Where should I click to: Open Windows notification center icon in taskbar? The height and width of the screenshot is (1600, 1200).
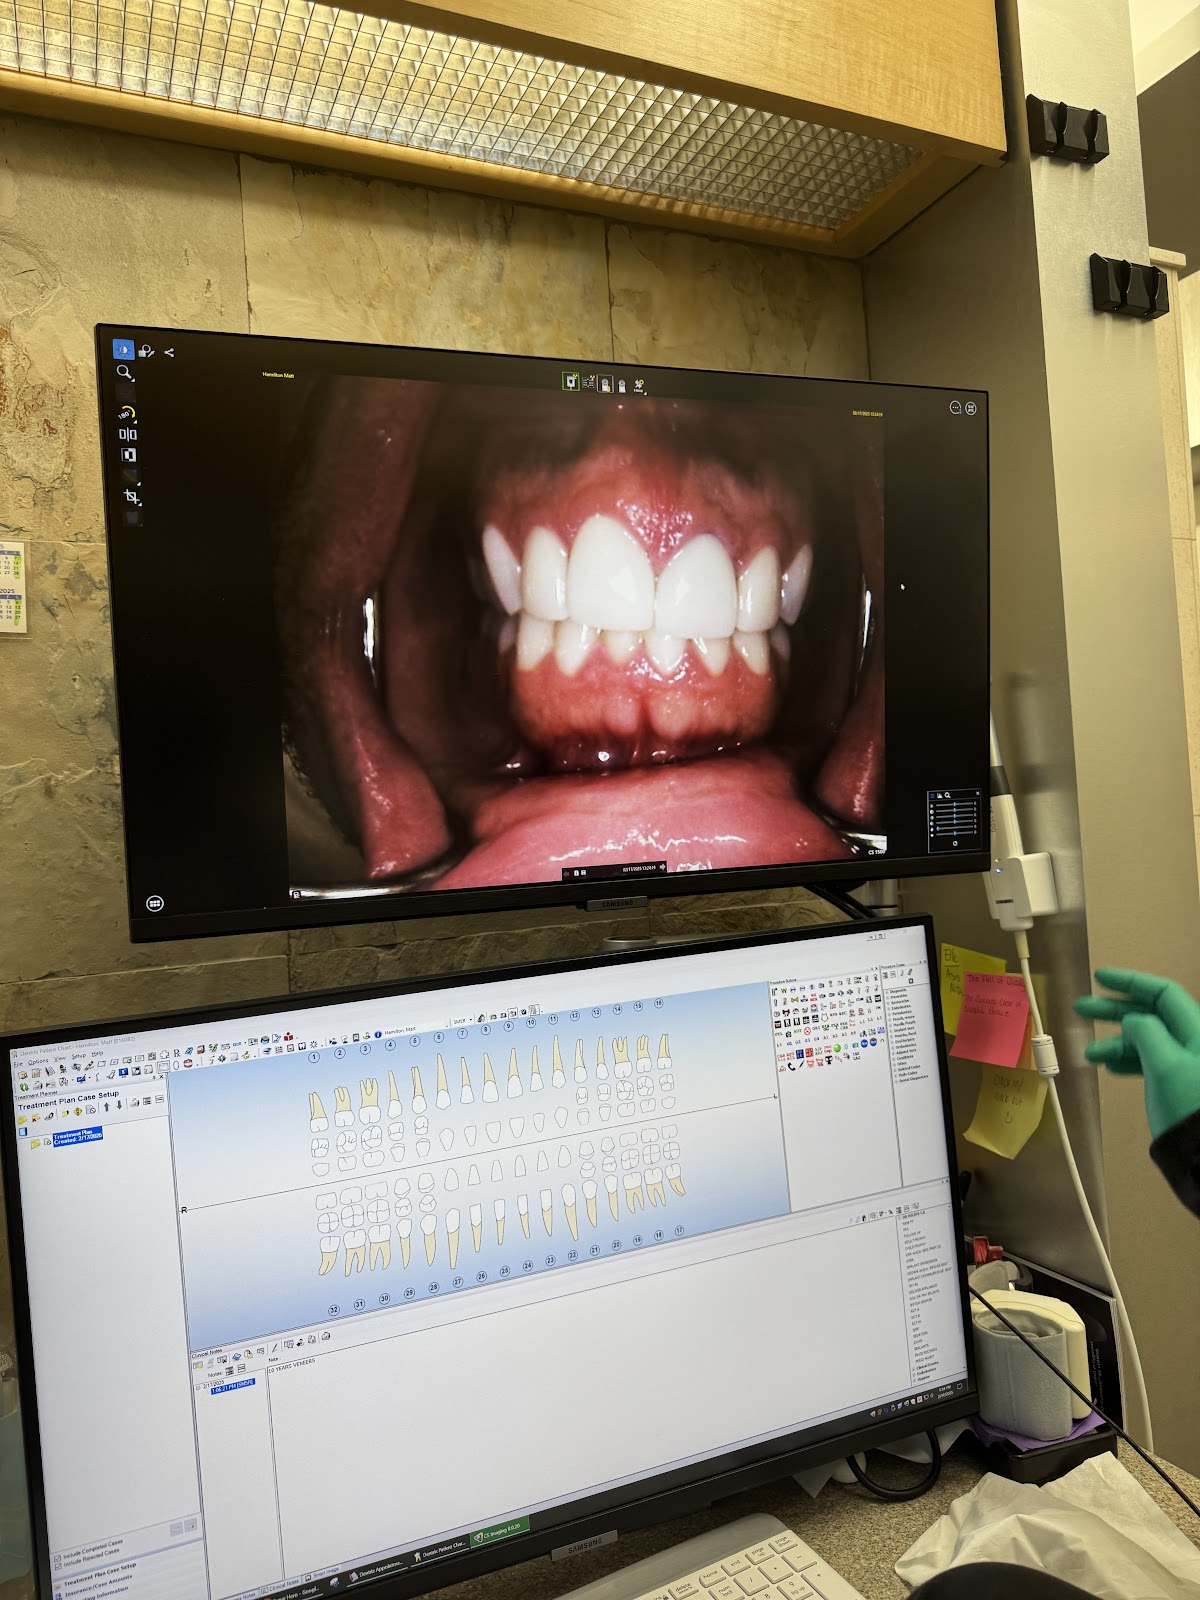click(959, 1387)
